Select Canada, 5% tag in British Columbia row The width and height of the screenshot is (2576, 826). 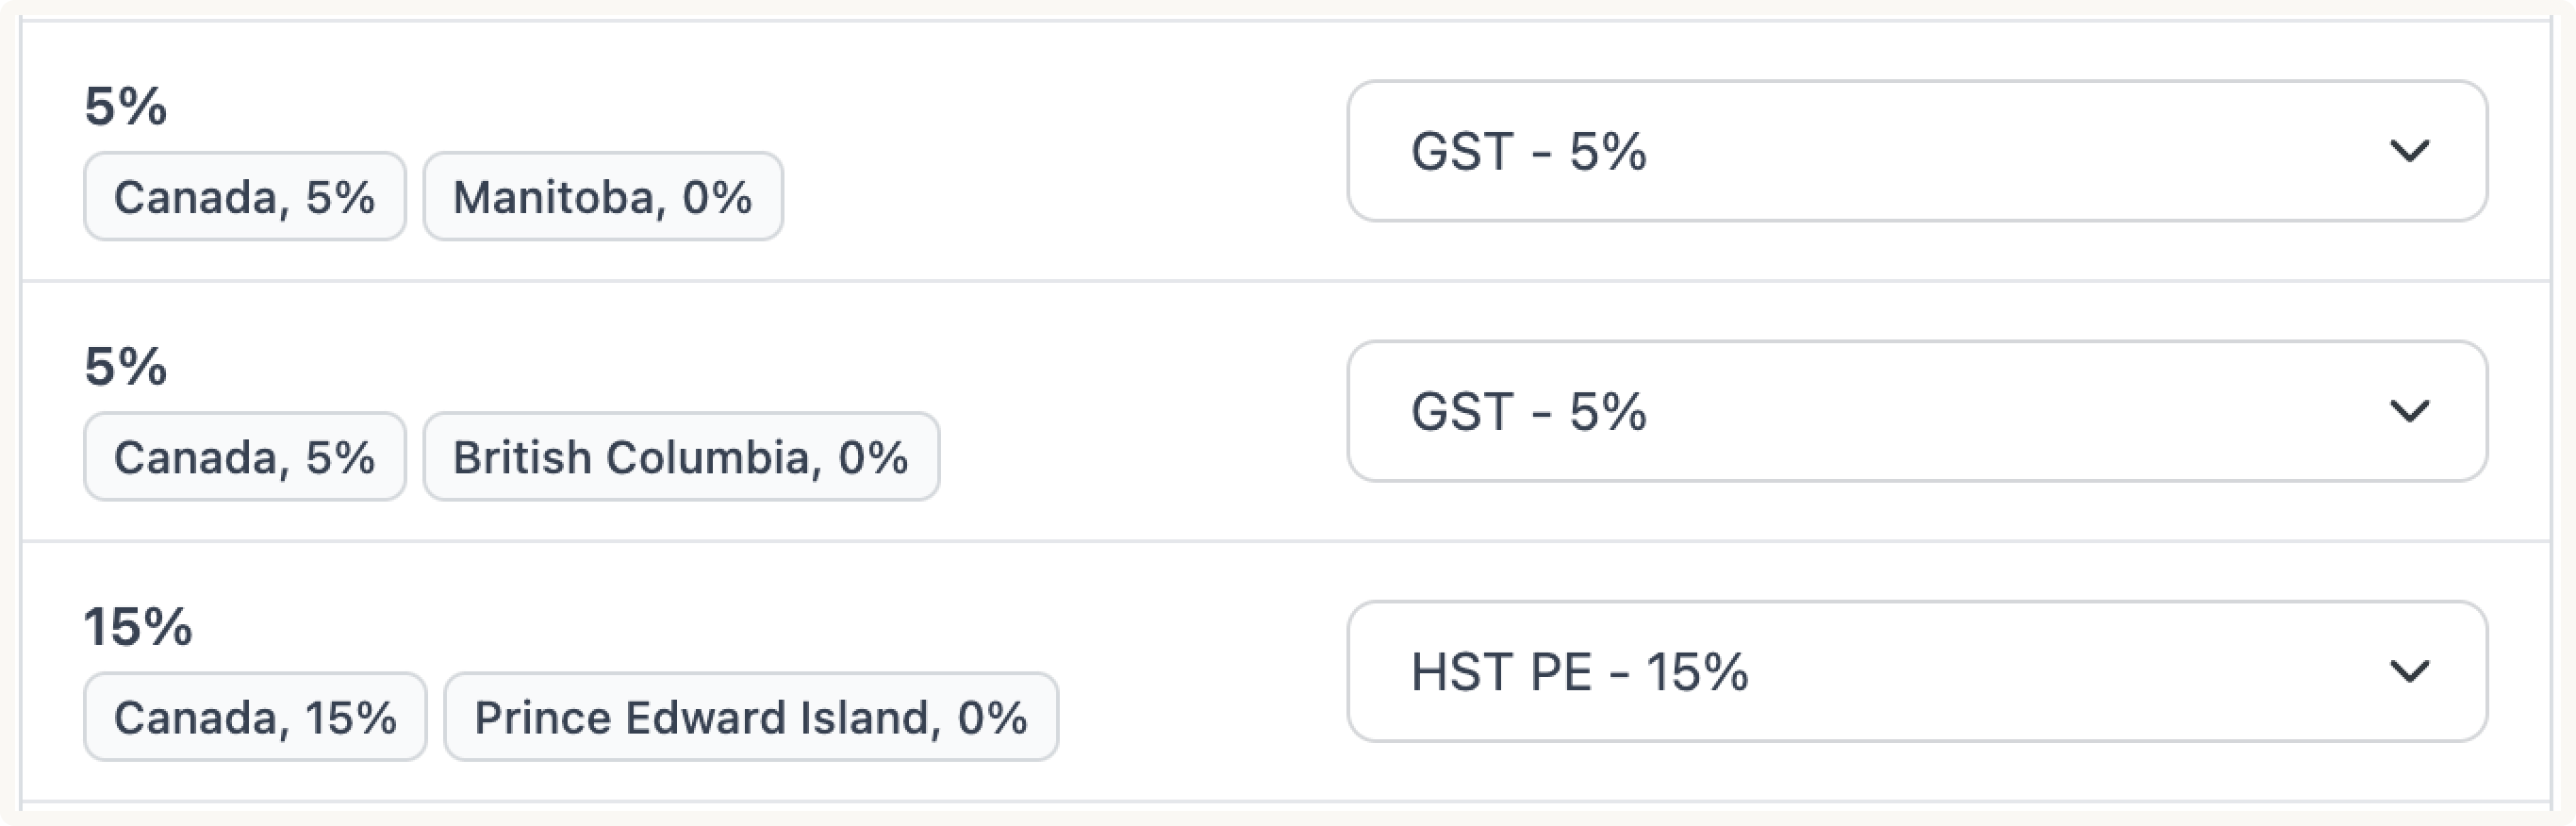(x=244, y=457)
